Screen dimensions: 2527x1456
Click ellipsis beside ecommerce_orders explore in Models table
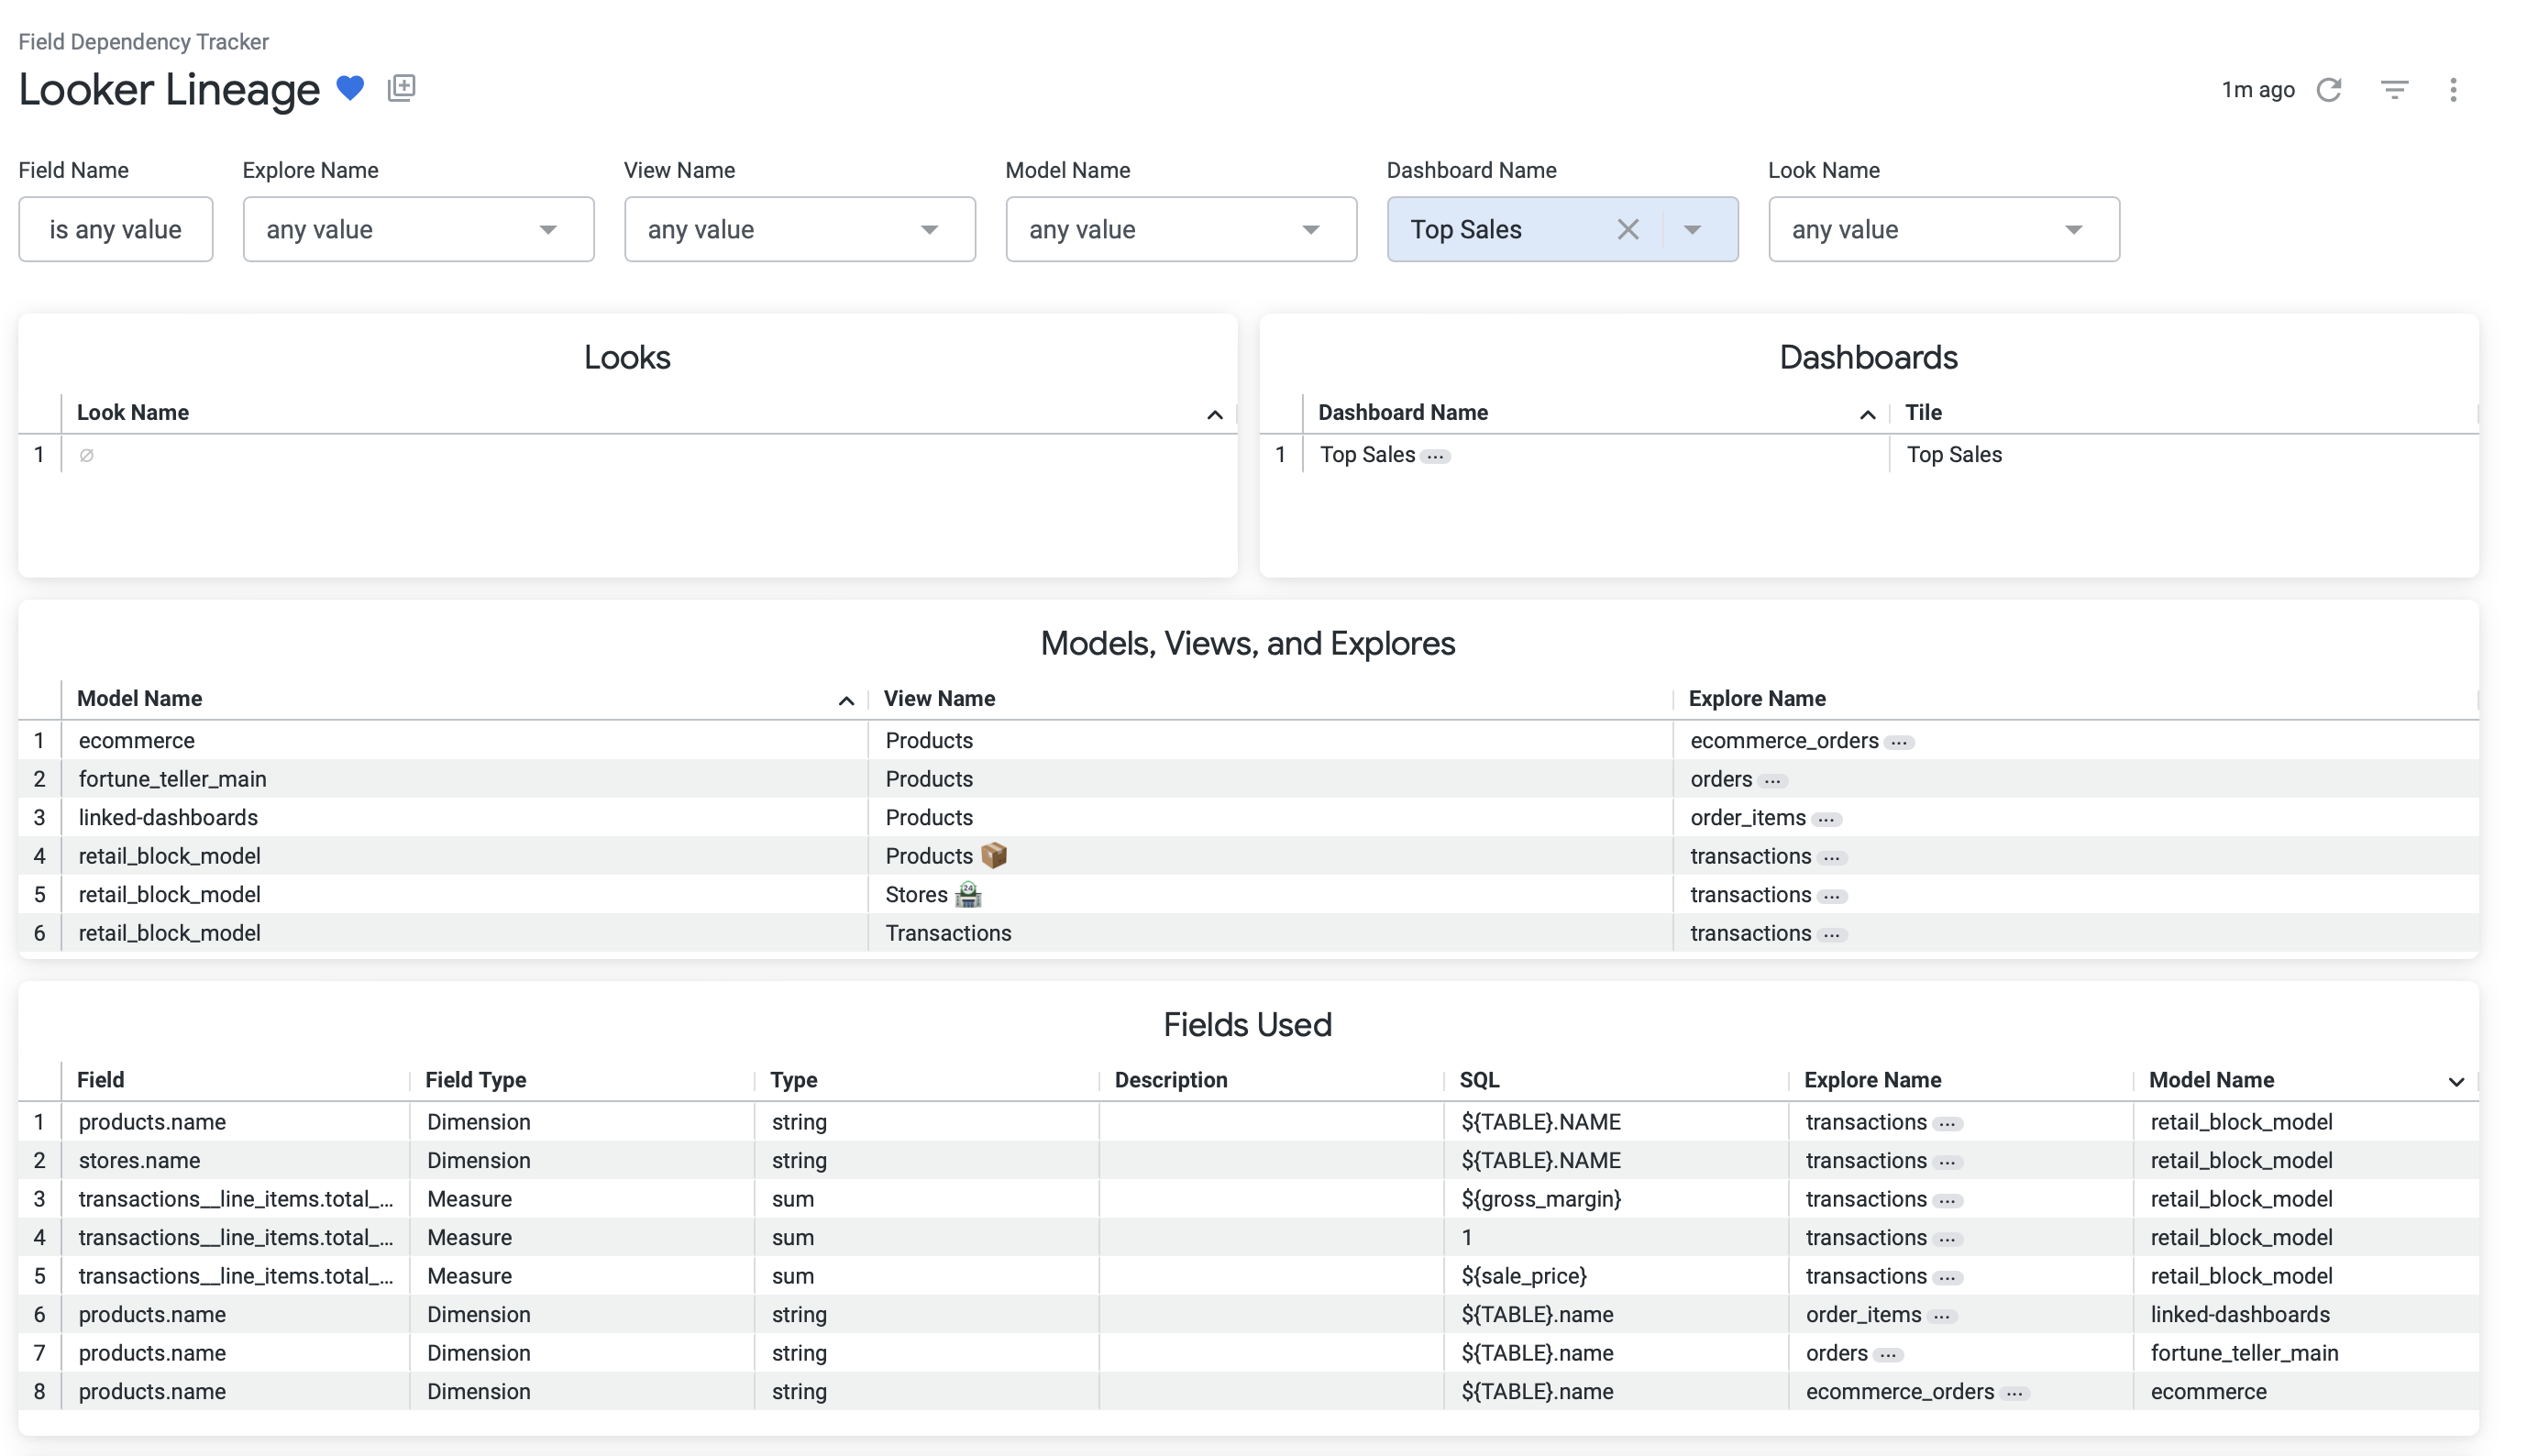1898,743
